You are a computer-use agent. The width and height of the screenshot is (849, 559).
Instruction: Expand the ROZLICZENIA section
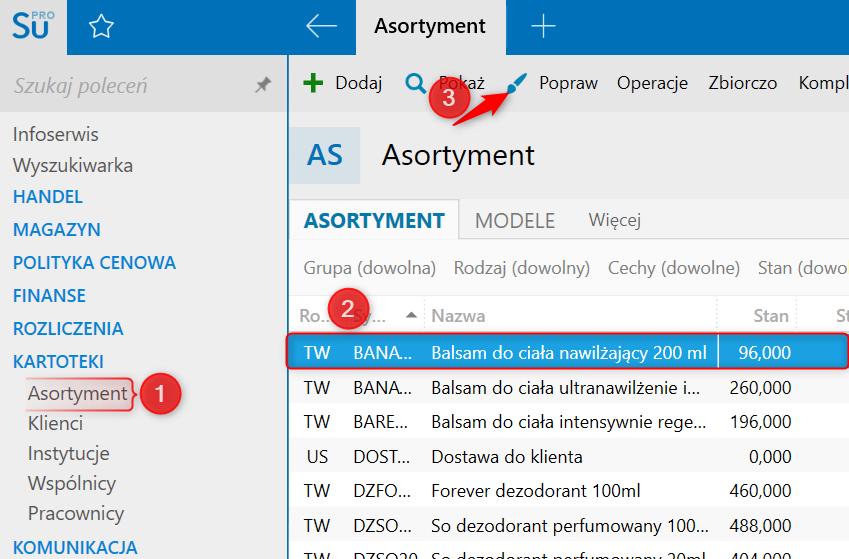[68, 329]
